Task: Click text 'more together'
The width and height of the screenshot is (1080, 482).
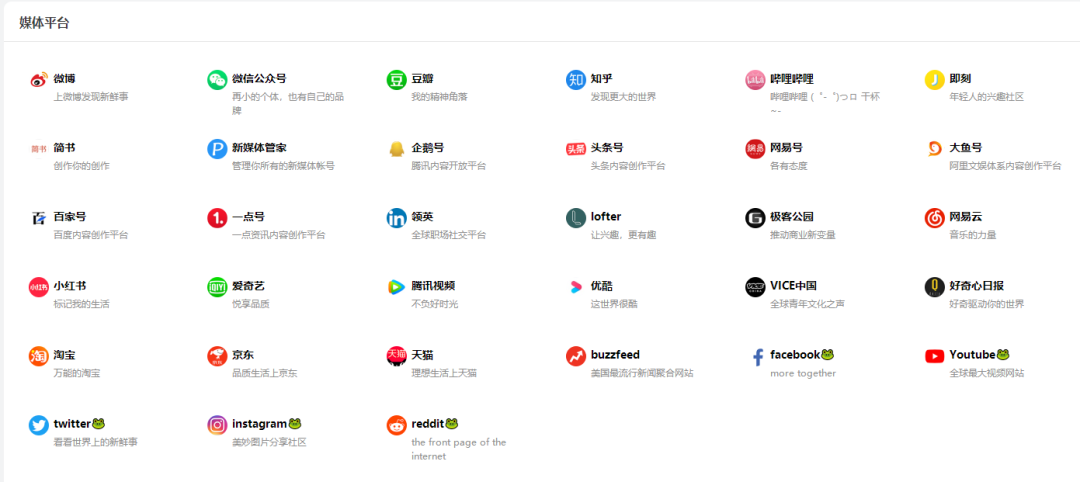Action: (803, 373)
